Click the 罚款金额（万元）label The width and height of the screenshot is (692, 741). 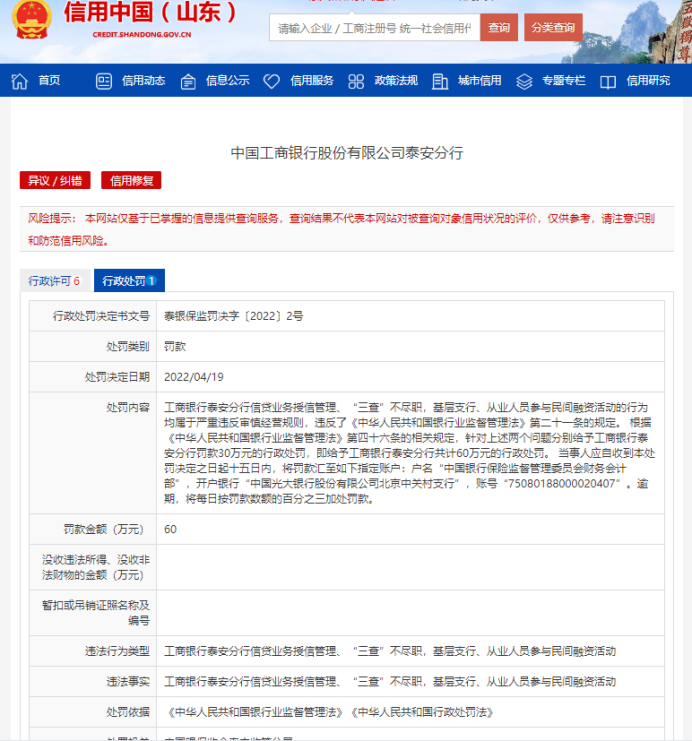pos(104,529)
